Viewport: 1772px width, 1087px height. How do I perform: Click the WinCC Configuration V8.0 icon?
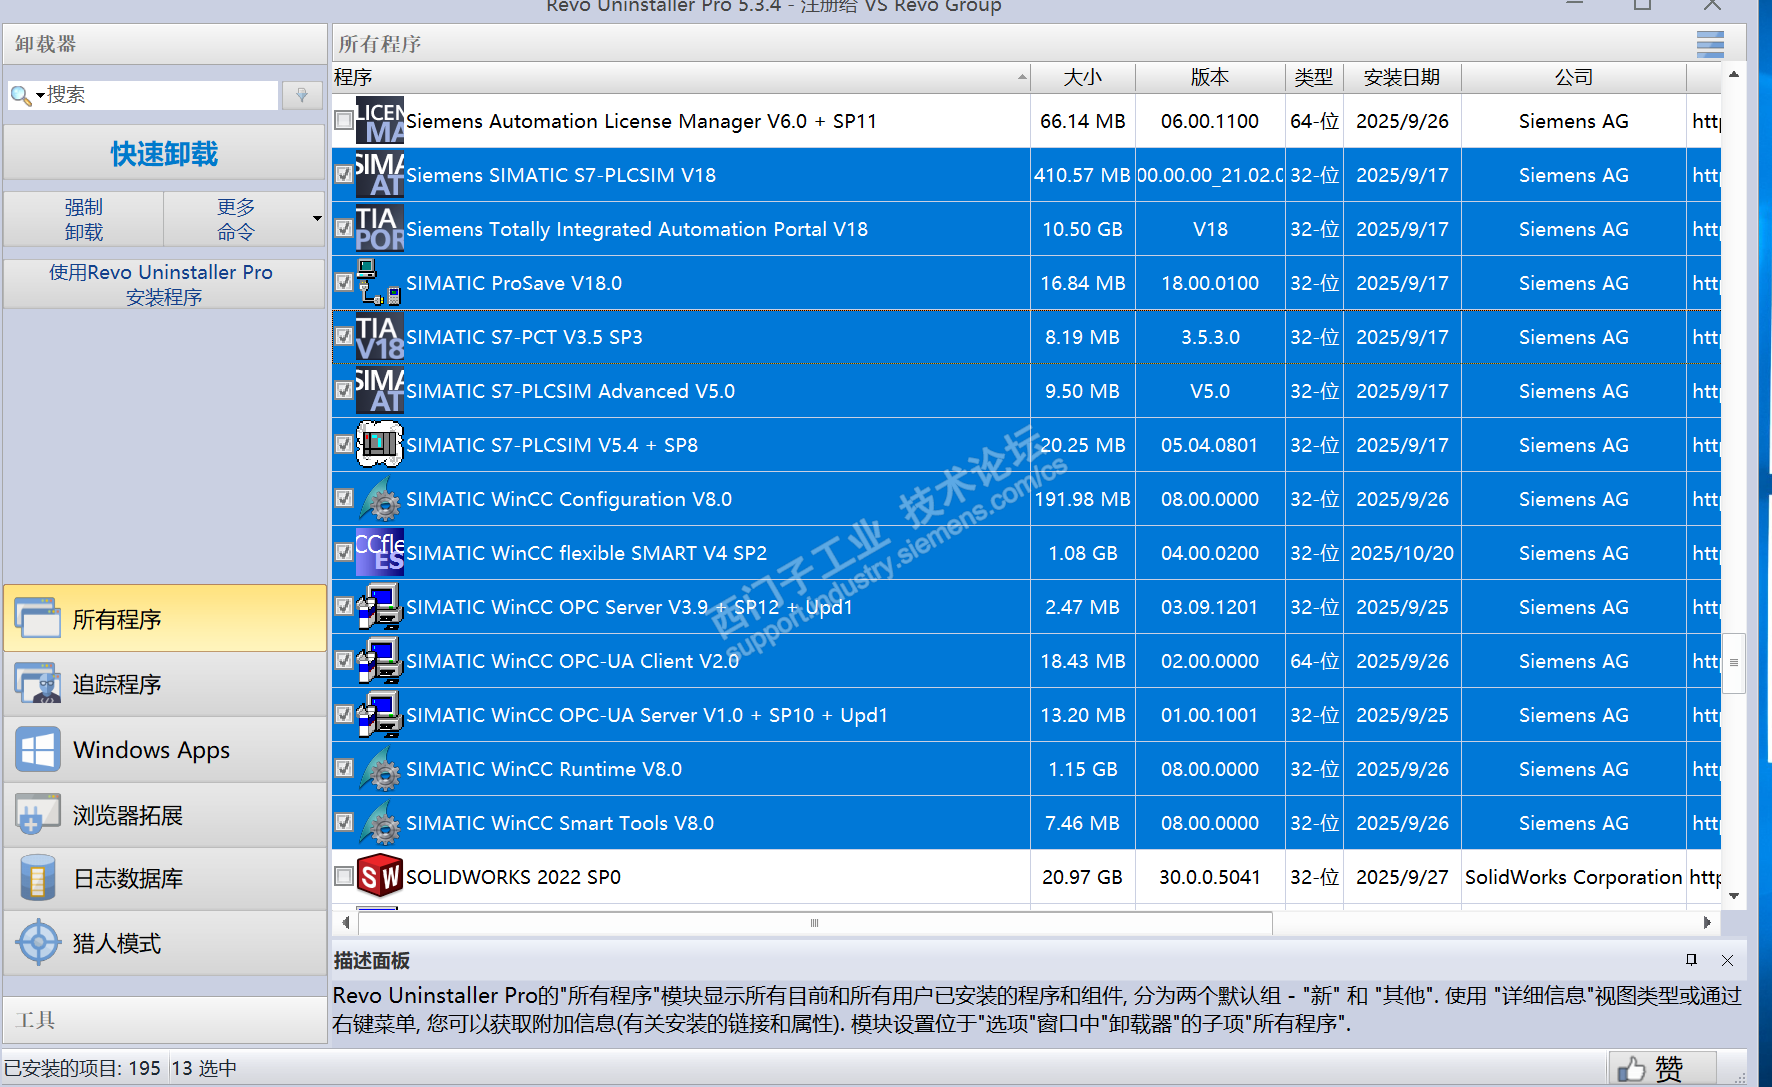tap(380, 499)
